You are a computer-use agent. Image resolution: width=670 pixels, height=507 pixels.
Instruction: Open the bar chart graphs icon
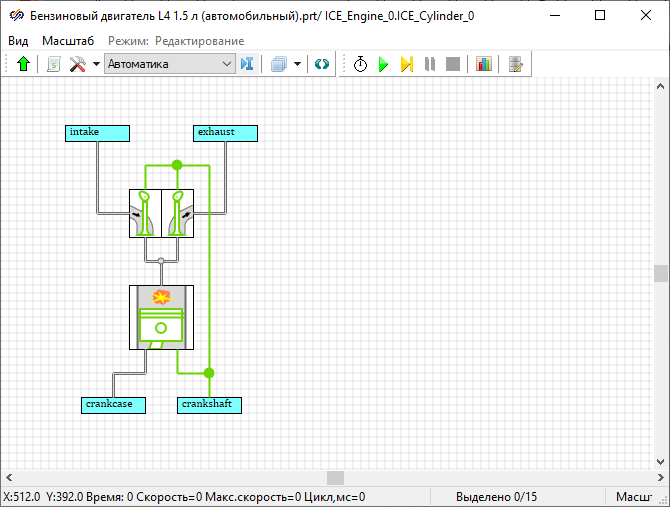point(484,64)
